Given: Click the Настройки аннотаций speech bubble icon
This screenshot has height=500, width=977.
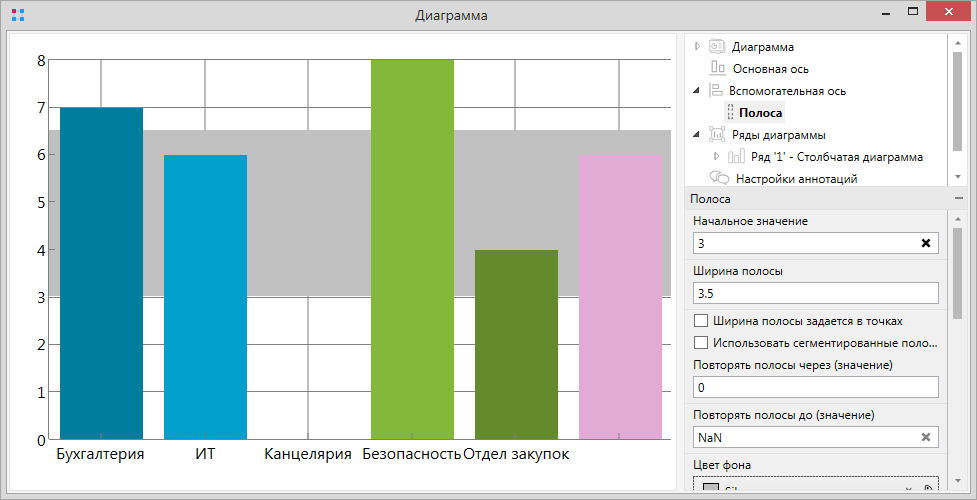Looking at the screenshot, I should (719, 178).
